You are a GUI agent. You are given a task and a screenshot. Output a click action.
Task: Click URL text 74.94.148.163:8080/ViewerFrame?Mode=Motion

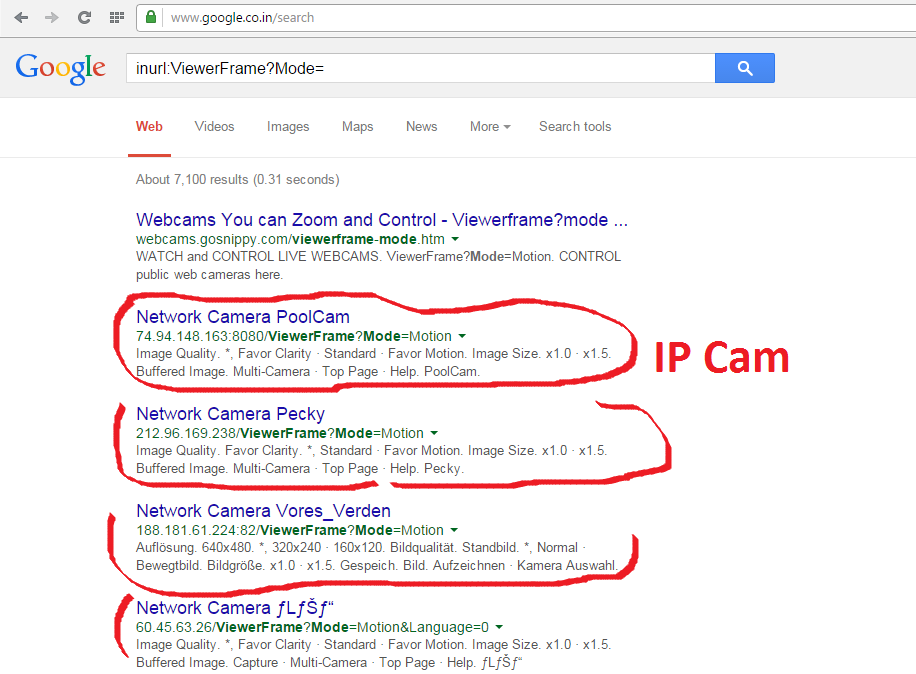click(x=294, y=336)
